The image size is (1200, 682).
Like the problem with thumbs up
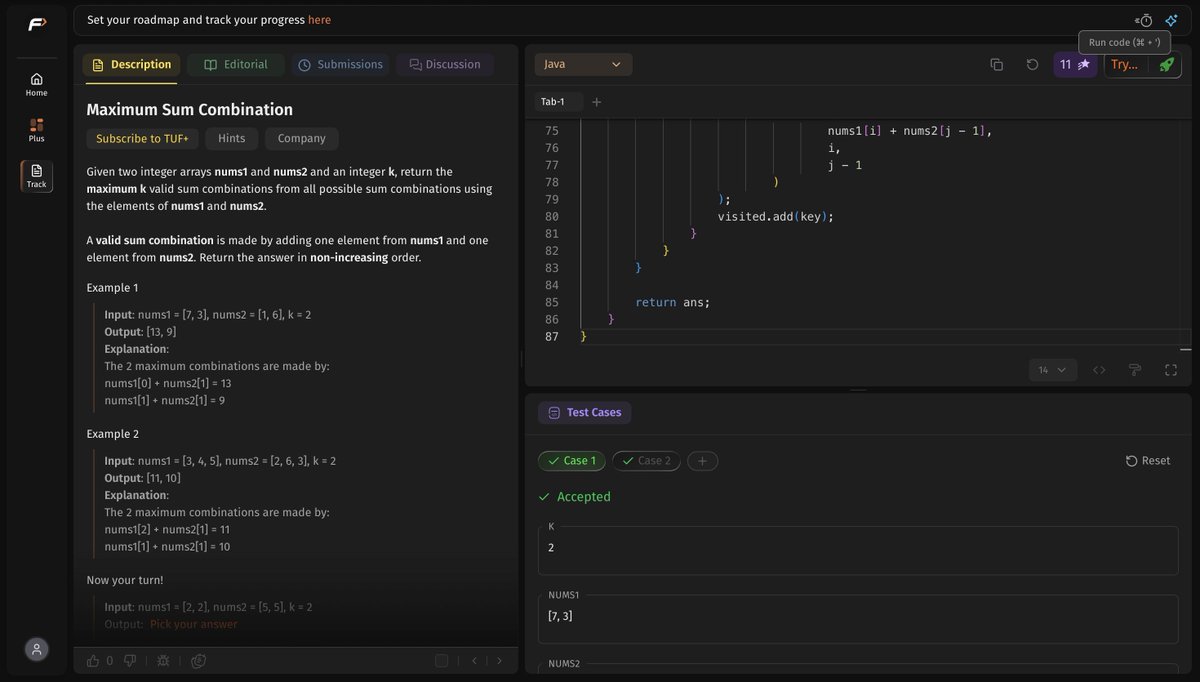(x=93, y=661)
